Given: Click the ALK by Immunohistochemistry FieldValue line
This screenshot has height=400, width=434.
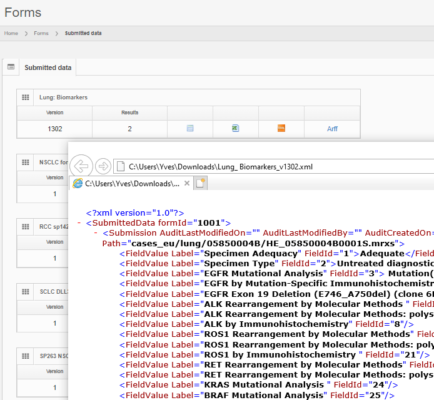Looking at the screenshot, I should (267, 324).
